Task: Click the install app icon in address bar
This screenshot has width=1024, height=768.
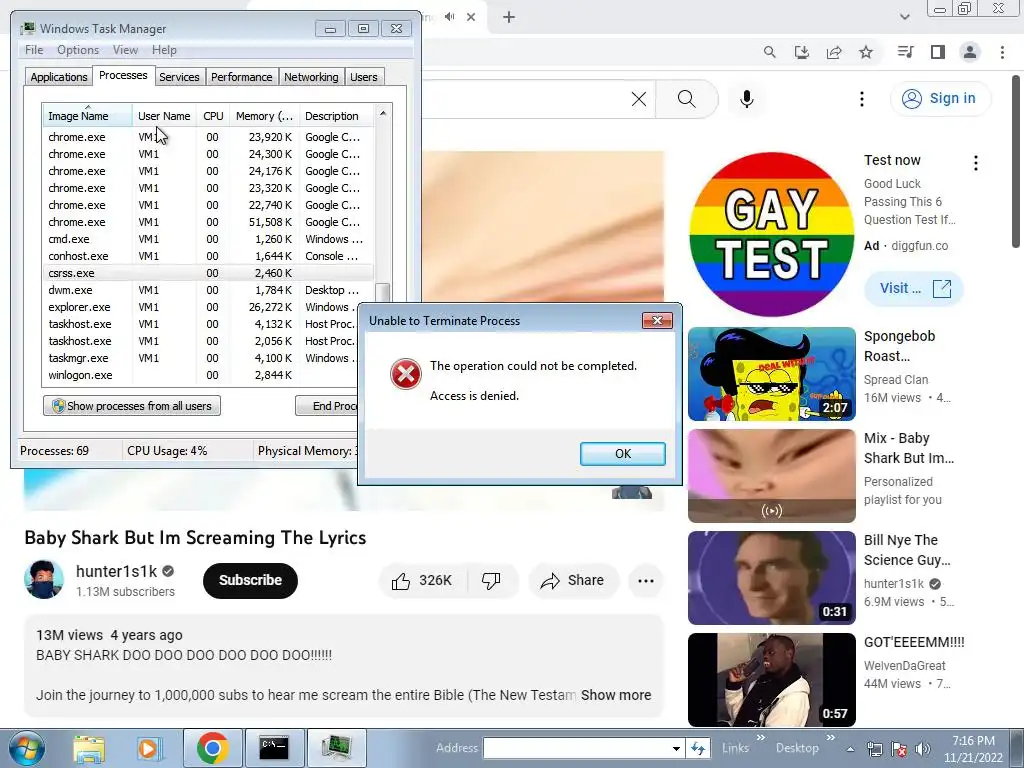Action: [x=801, y=52]
